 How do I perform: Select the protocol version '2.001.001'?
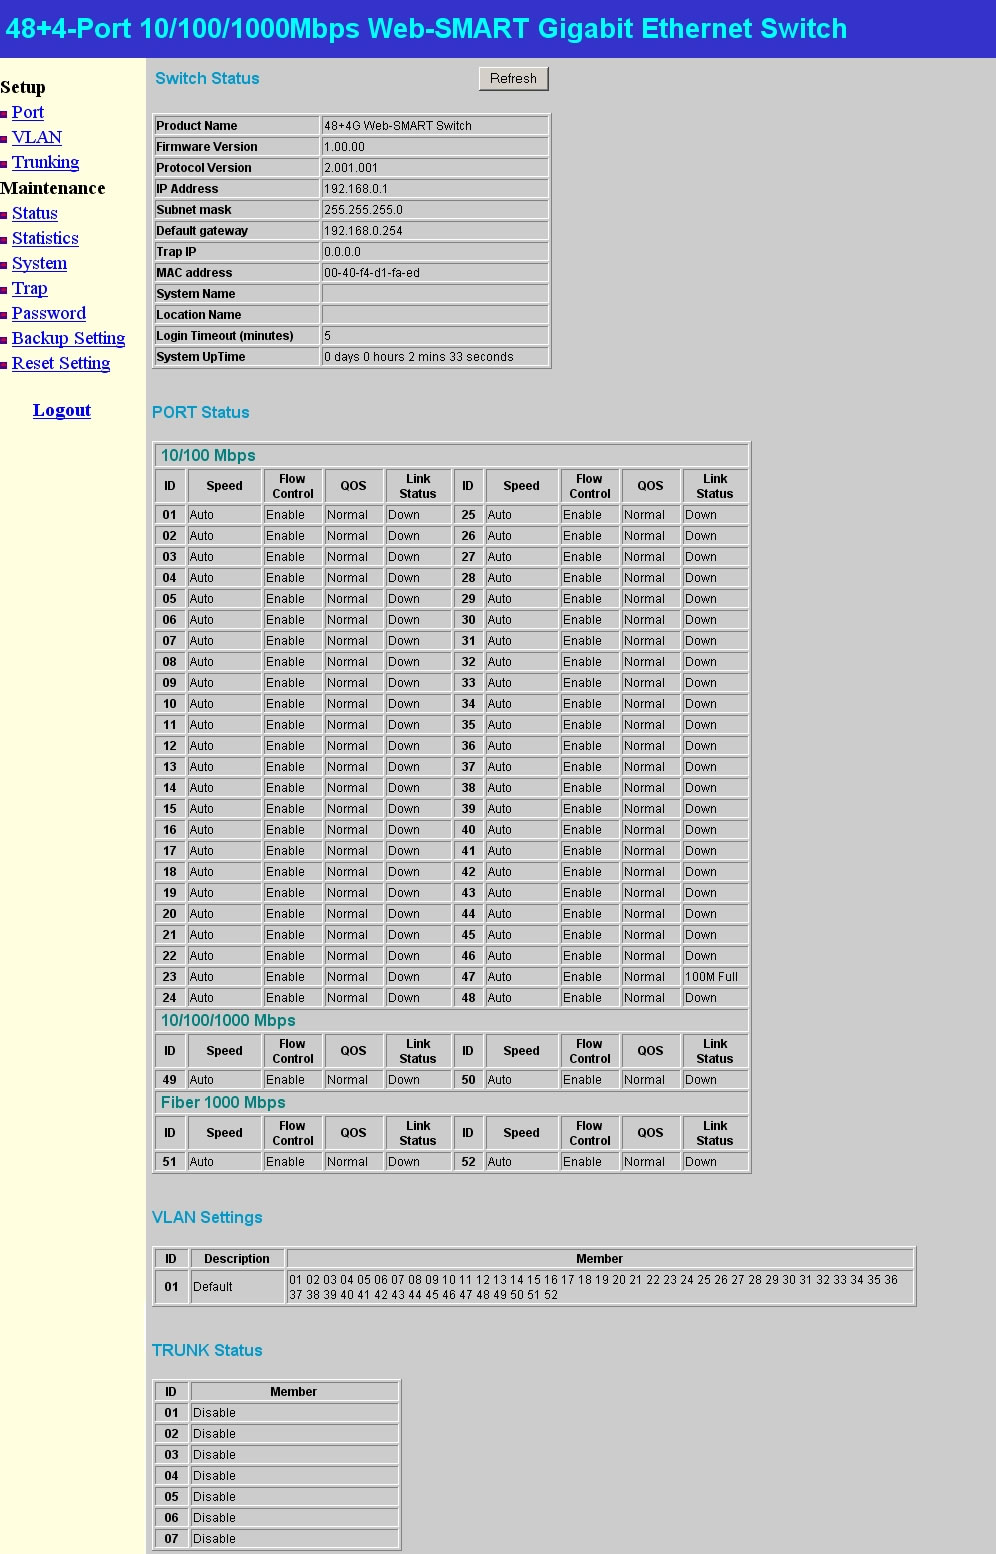pyautogui.click(x=351, y=168)
